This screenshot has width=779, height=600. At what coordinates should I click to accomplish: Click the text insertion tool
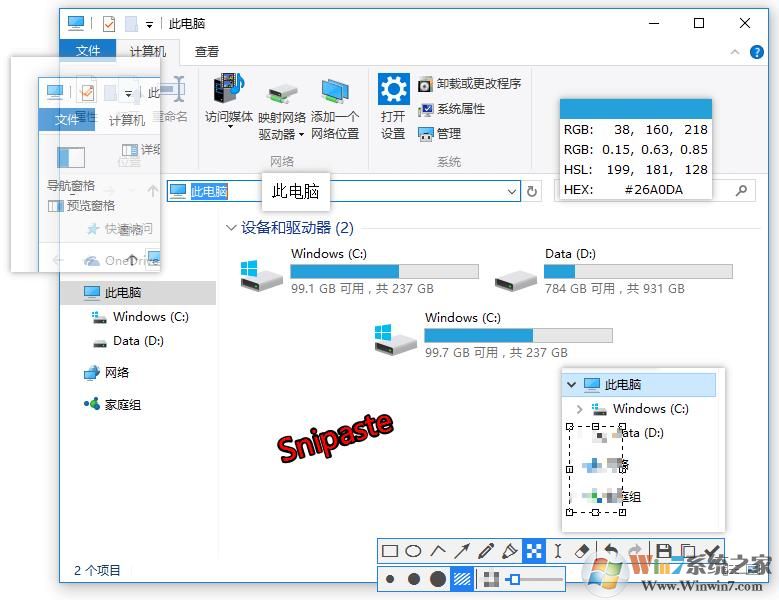click(x=559, y=551)
